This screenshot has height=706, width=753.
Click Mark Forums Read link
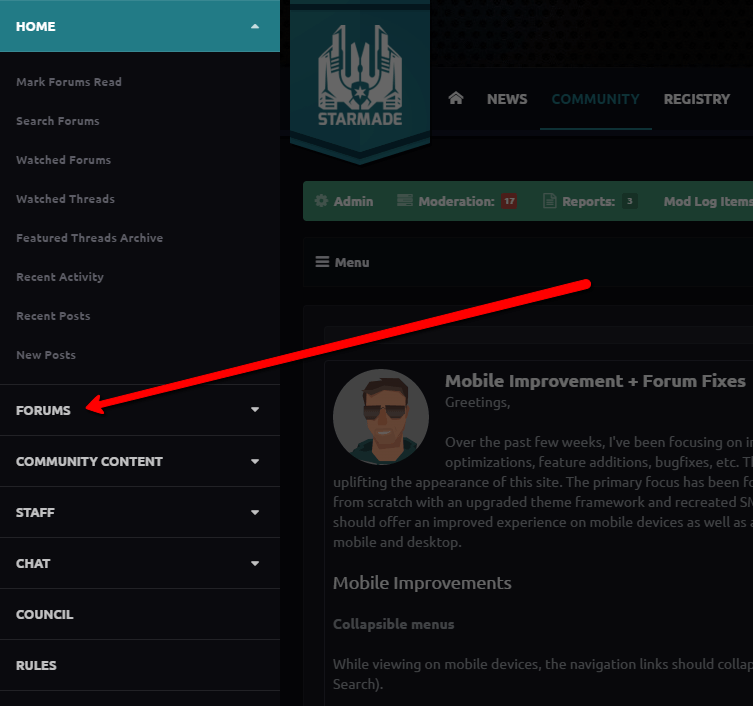(69, 82)
